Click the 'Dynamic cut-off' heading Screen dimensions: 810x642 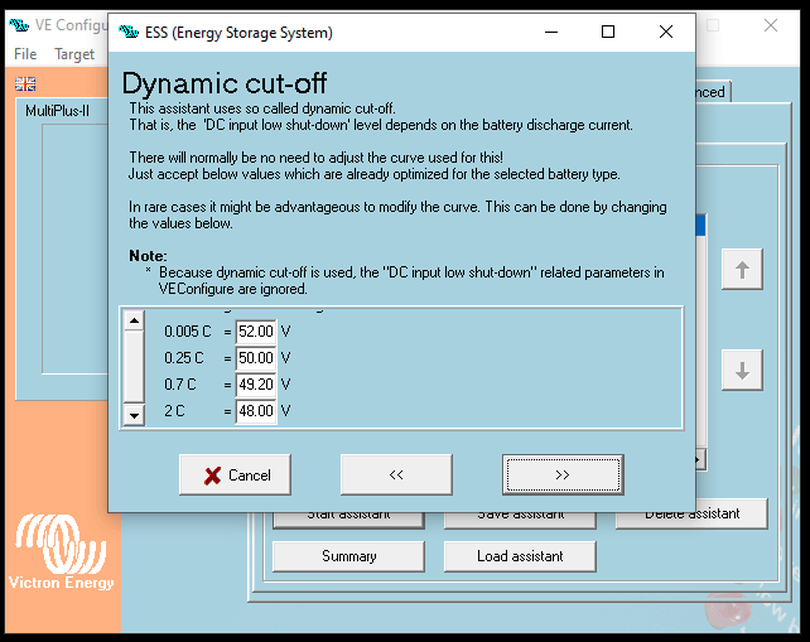225,83
